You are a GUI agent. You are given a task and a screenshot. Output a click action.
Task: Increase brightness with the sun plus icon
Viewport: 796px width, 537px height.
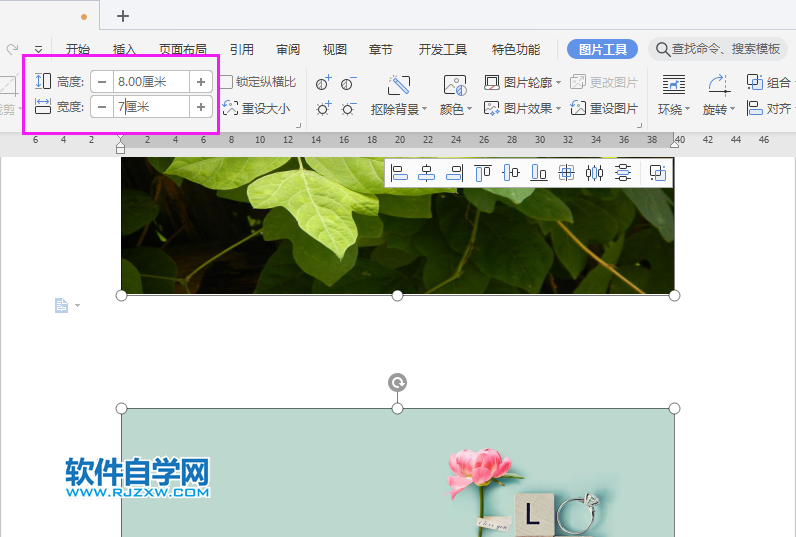pyautogui.click(x=323, y=108)
